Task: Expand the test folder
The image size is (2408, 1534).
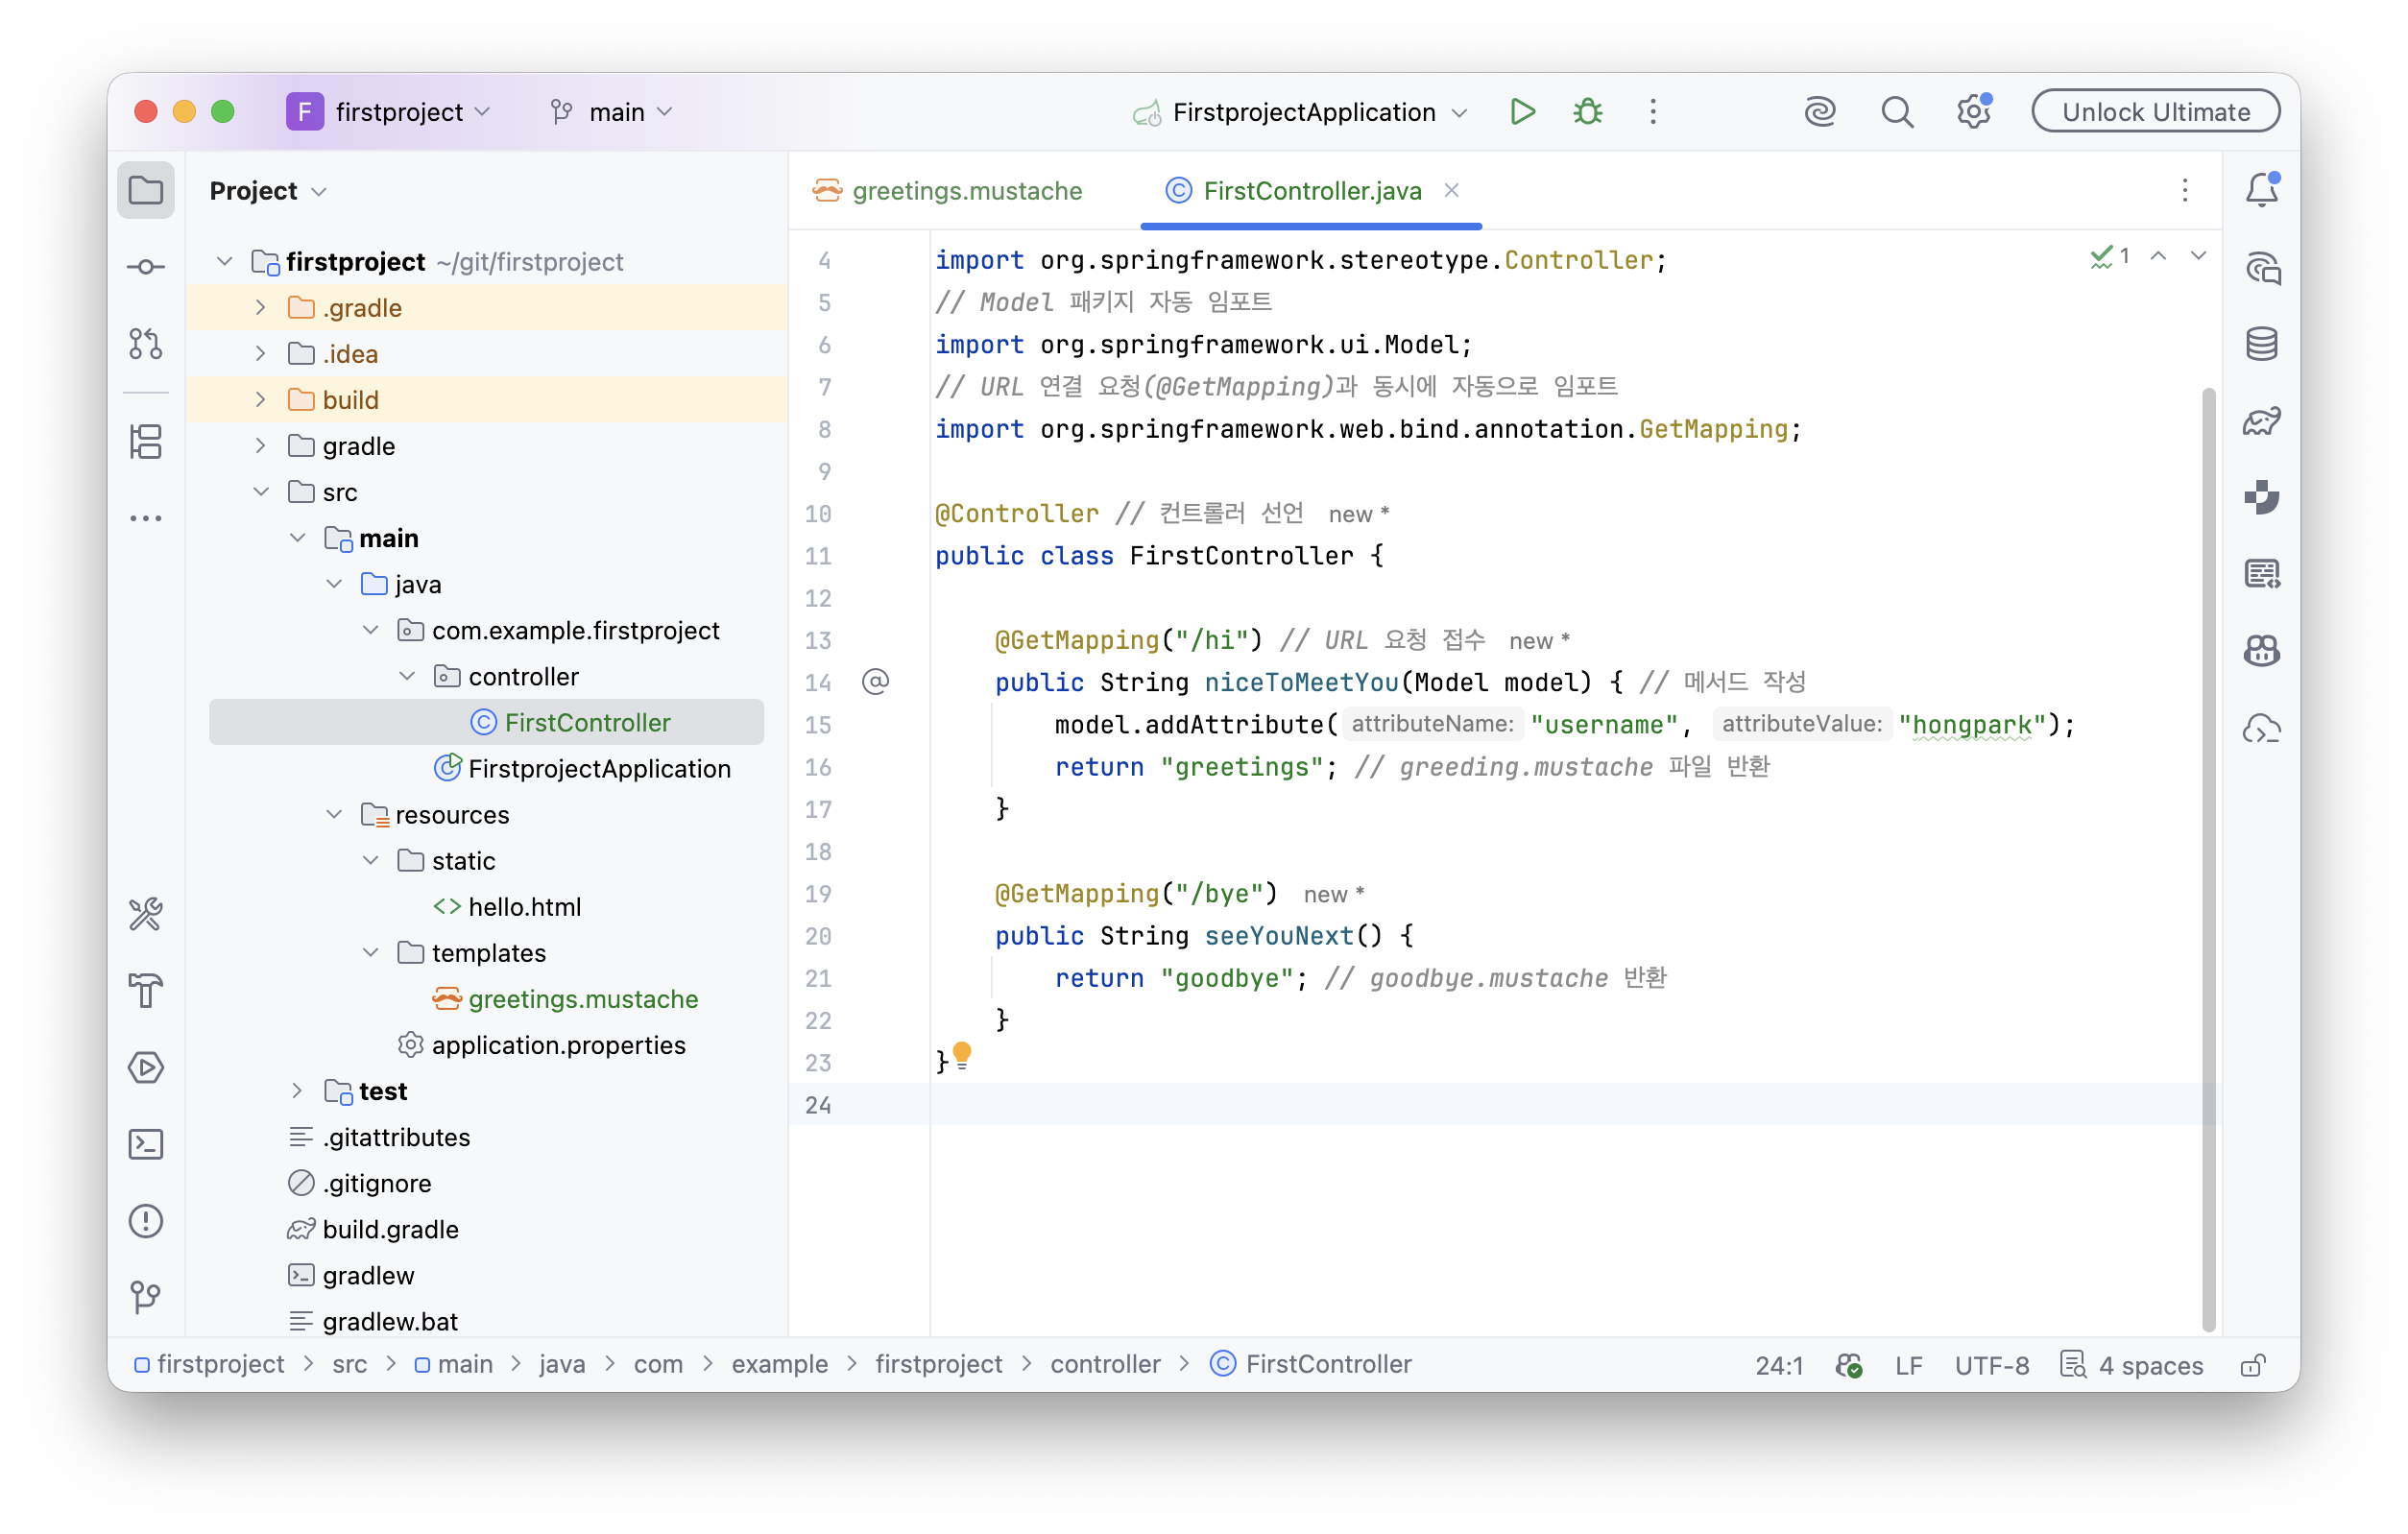Action: [x=297, y=1091]
